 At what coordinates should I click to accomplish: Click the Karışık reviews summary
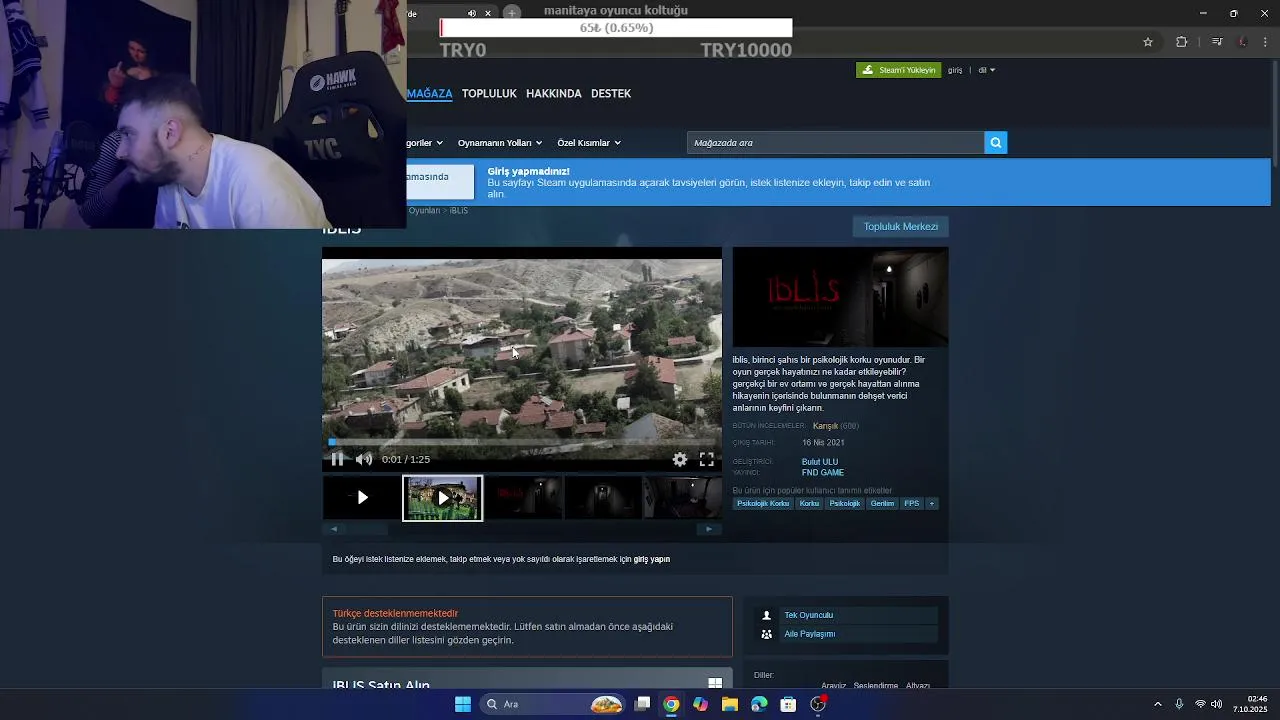click(x=825, y=426)
